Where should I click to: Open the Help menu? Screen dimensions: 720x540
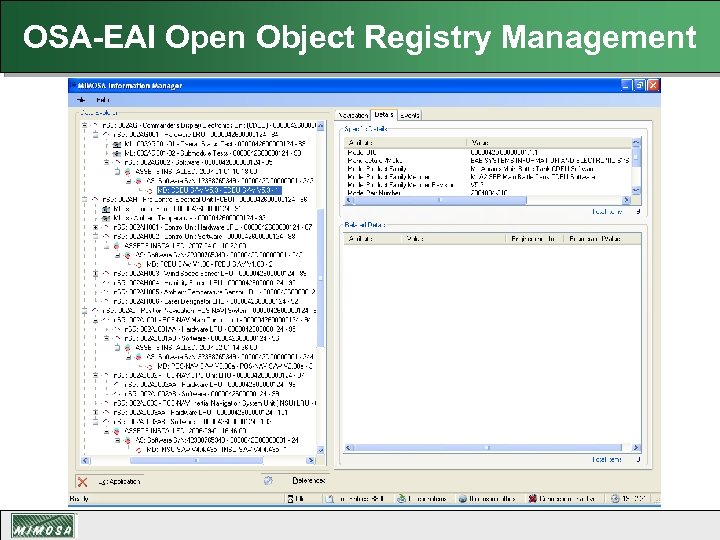tap(103, 100)
